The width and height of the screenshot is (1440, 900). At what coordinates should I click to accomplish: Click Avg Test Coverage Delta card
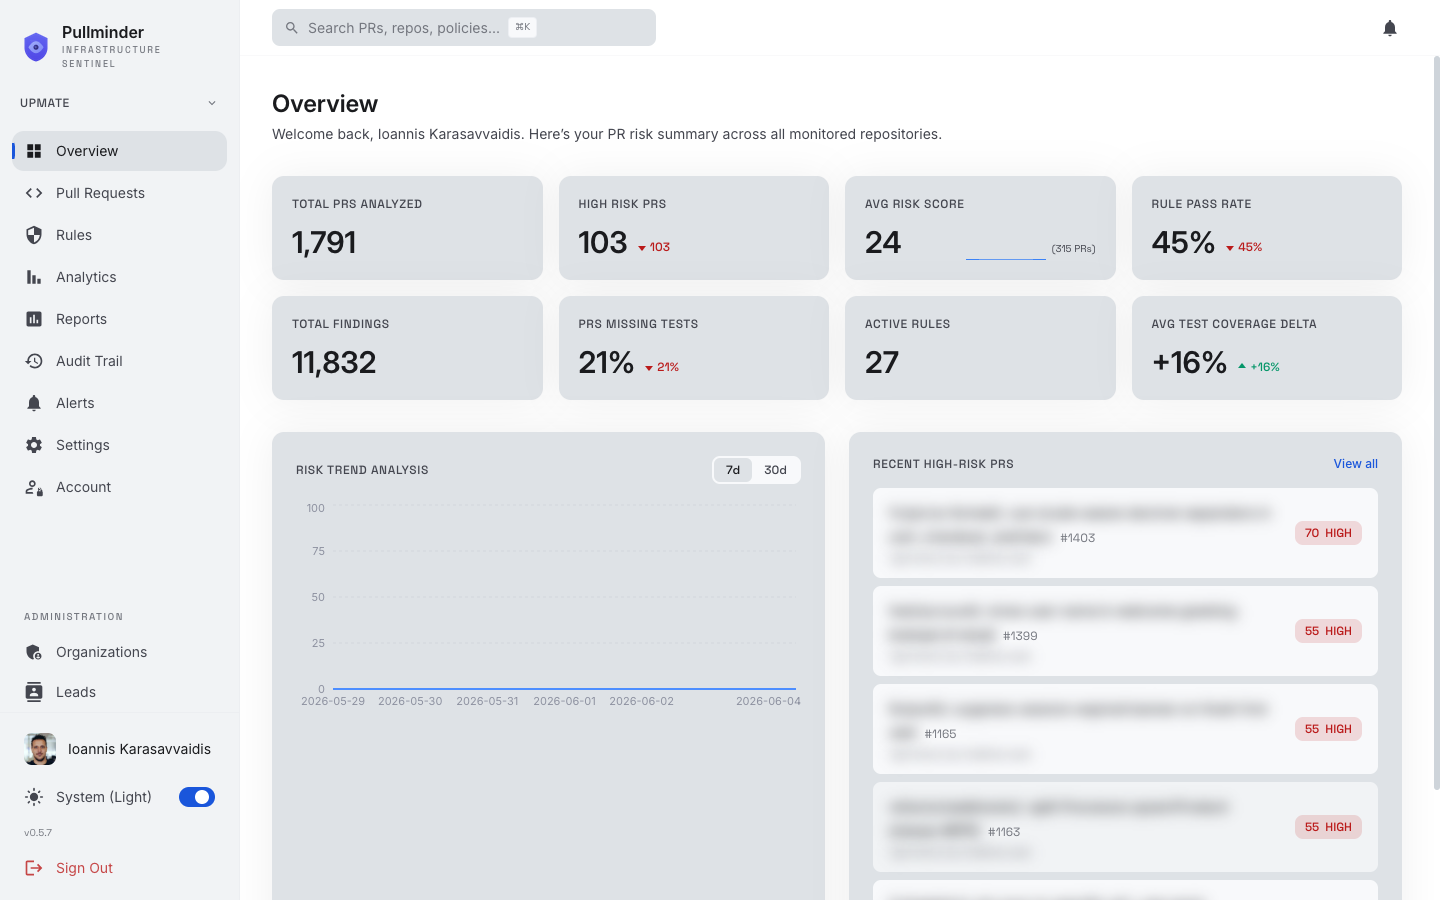point(1267,348)
